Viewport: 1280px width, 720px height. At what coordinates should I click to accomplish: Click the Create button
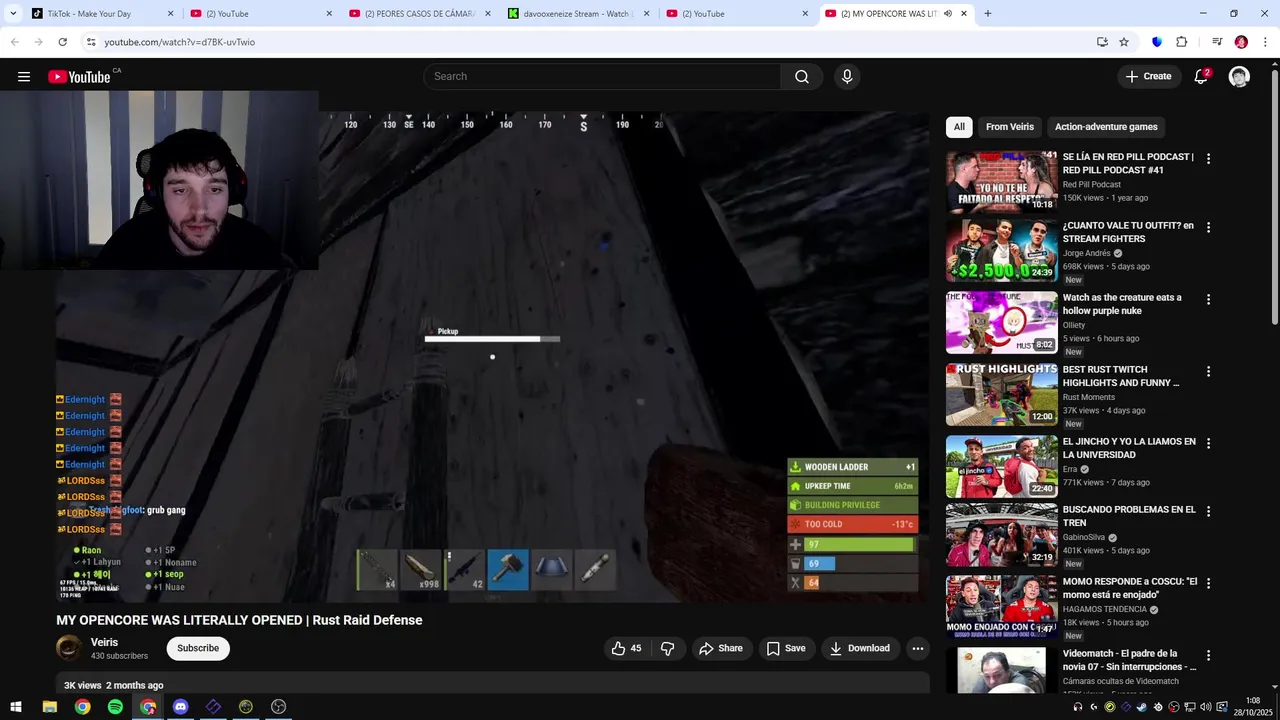click(1148, 77)
